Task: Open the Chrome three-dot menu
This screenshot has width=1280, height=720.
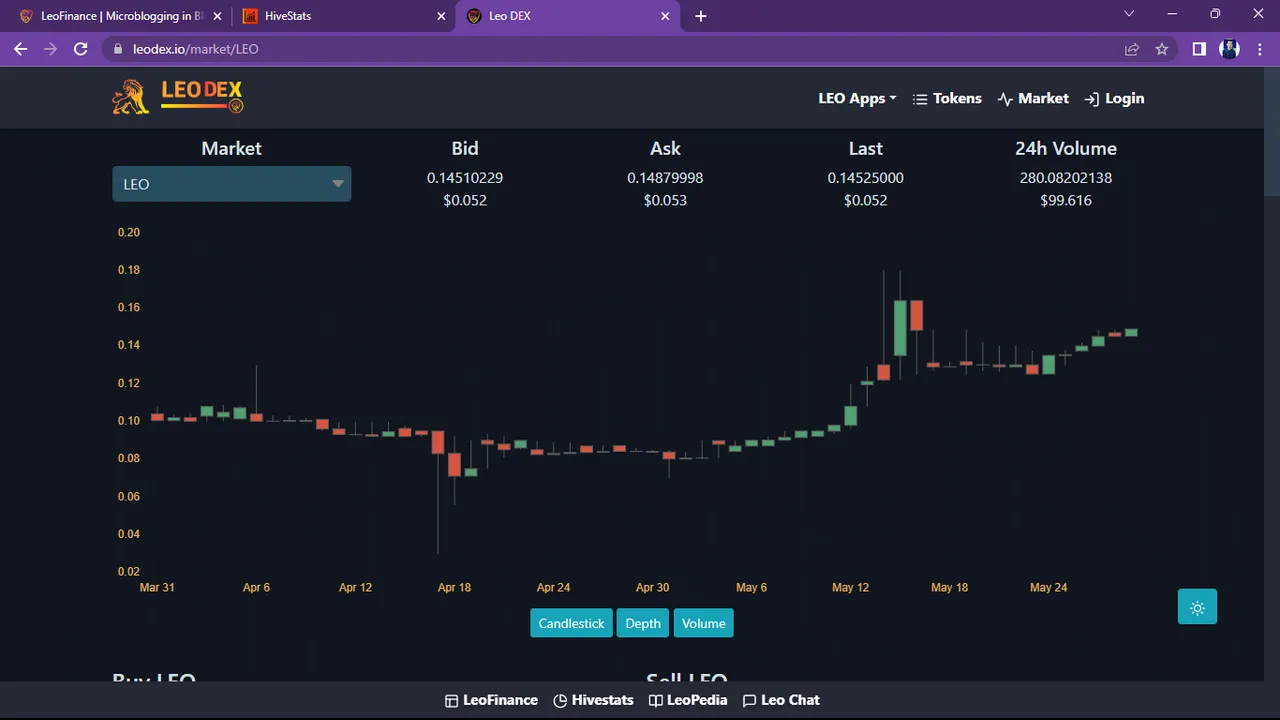Action: coord(1260,49)
